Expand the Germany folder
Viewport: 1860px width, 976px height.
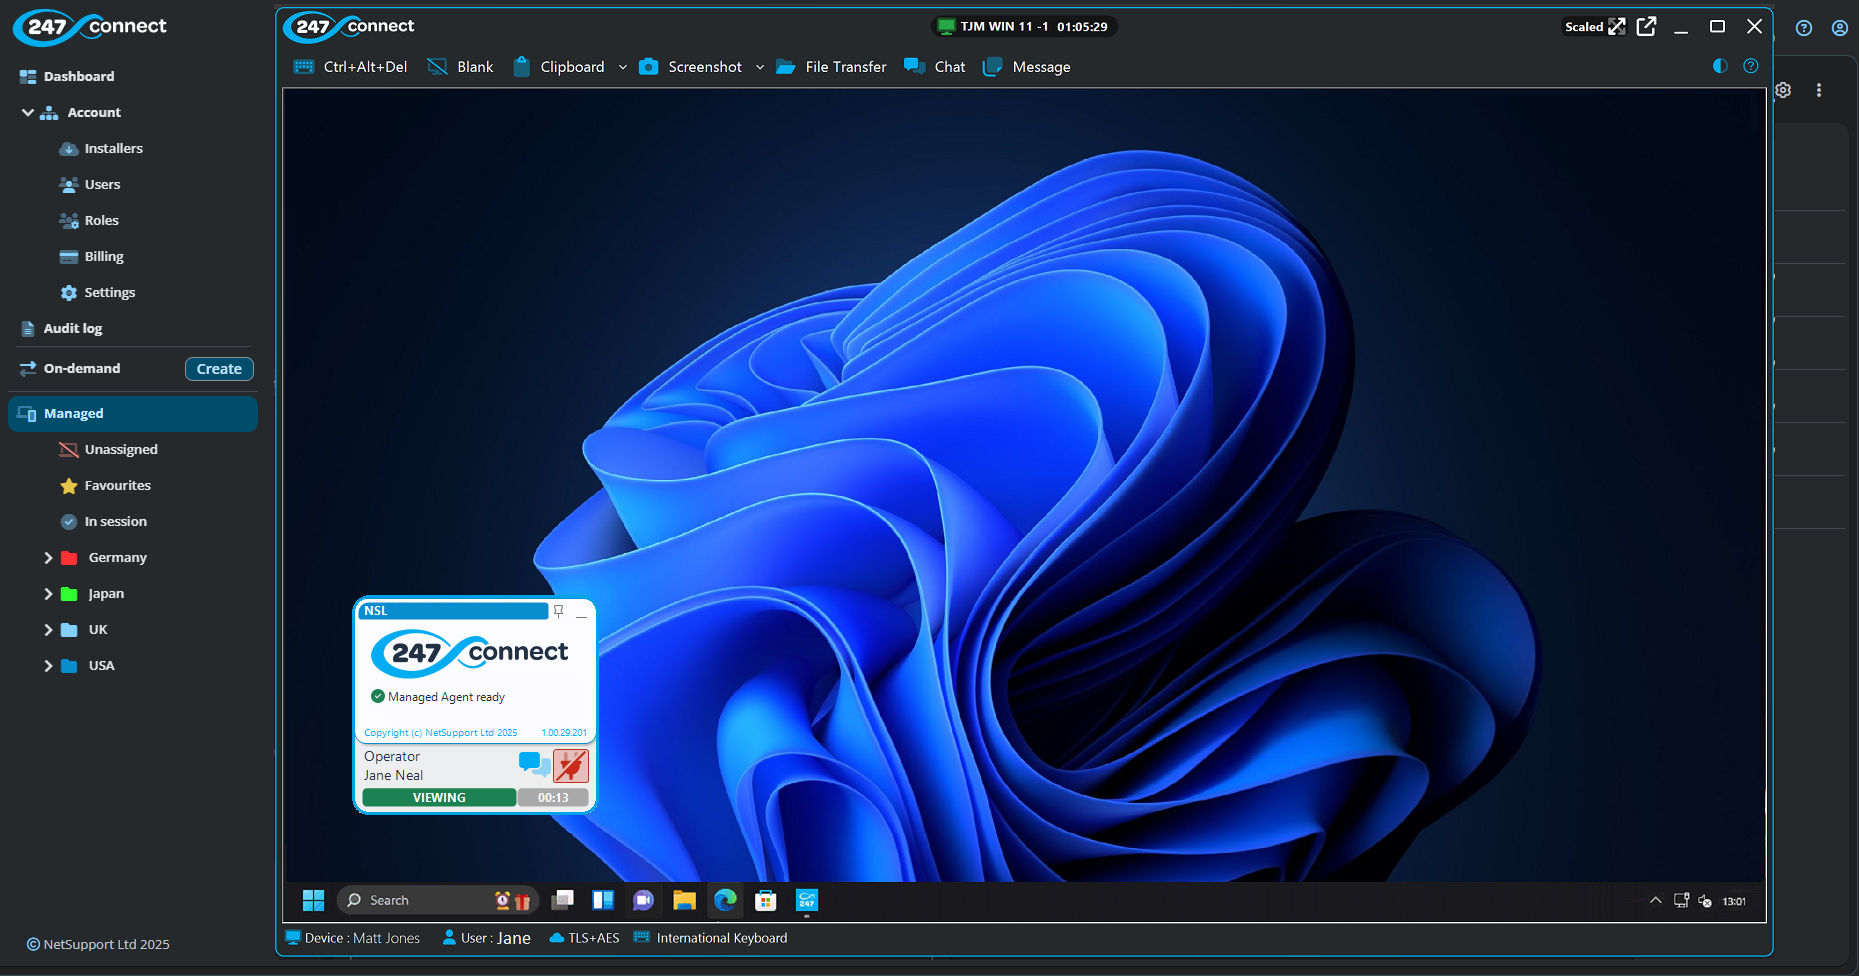(x=48, y=558)
